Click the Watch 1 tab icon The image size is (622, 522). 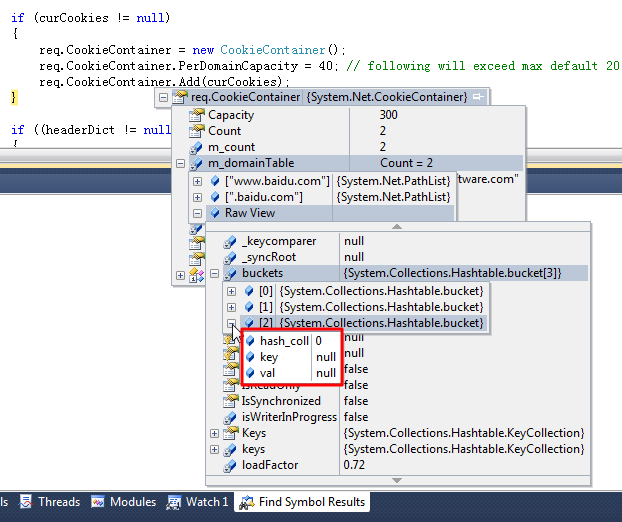[174, 502]
